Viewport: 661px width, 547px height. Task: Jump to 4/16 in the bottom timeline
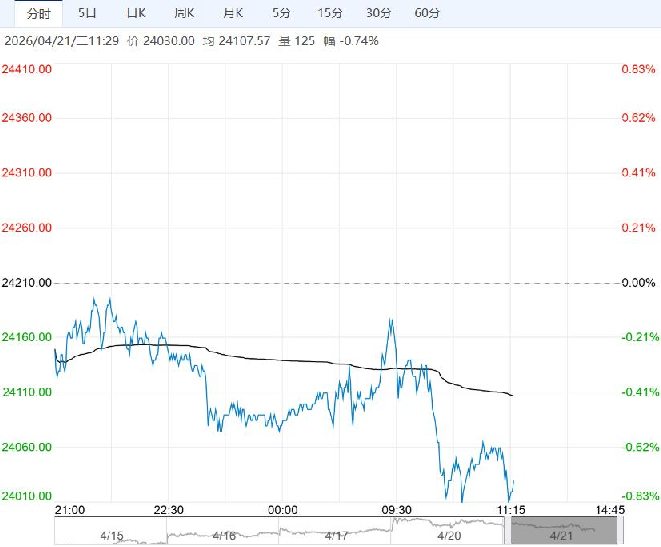click(x=224, y=535)
